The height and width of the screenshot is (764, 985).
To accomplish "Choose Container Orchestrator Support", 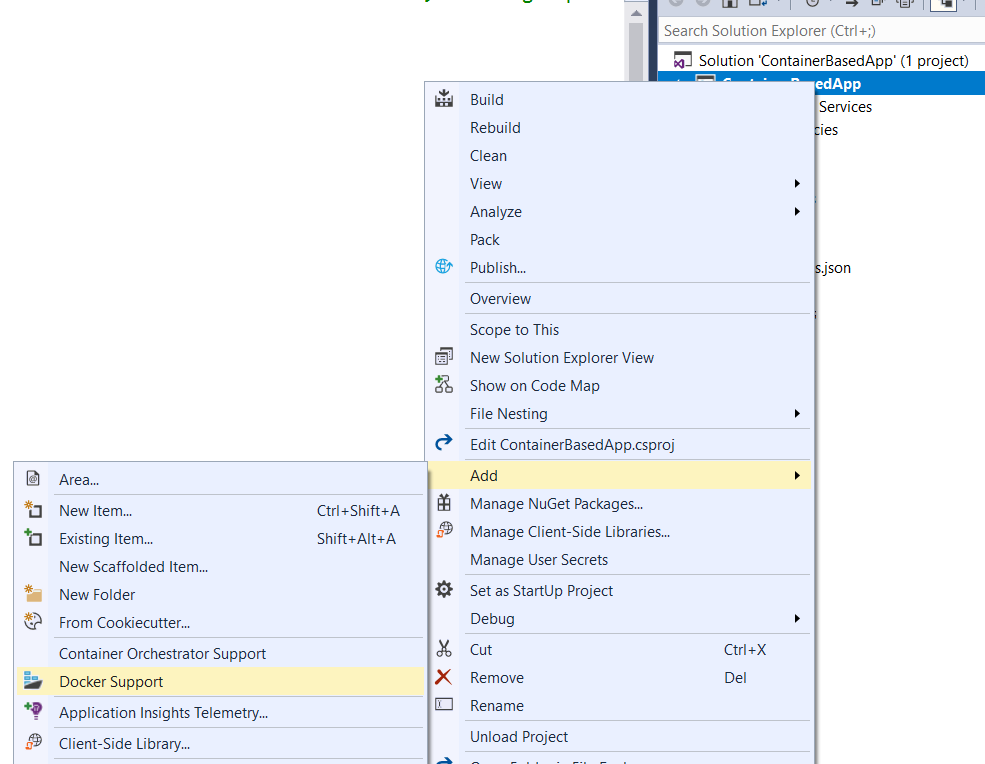I will 162,653.
